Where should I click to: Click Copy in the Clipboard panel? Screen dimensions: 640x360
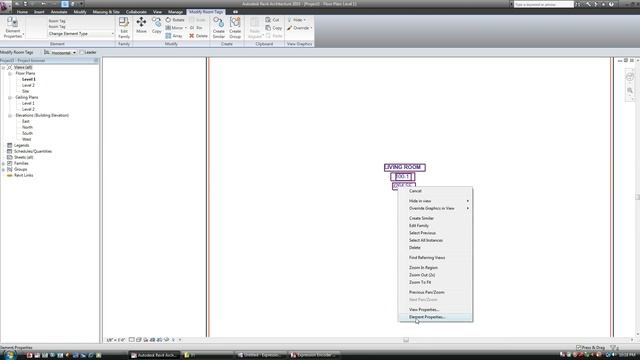(x=273, y=28)
